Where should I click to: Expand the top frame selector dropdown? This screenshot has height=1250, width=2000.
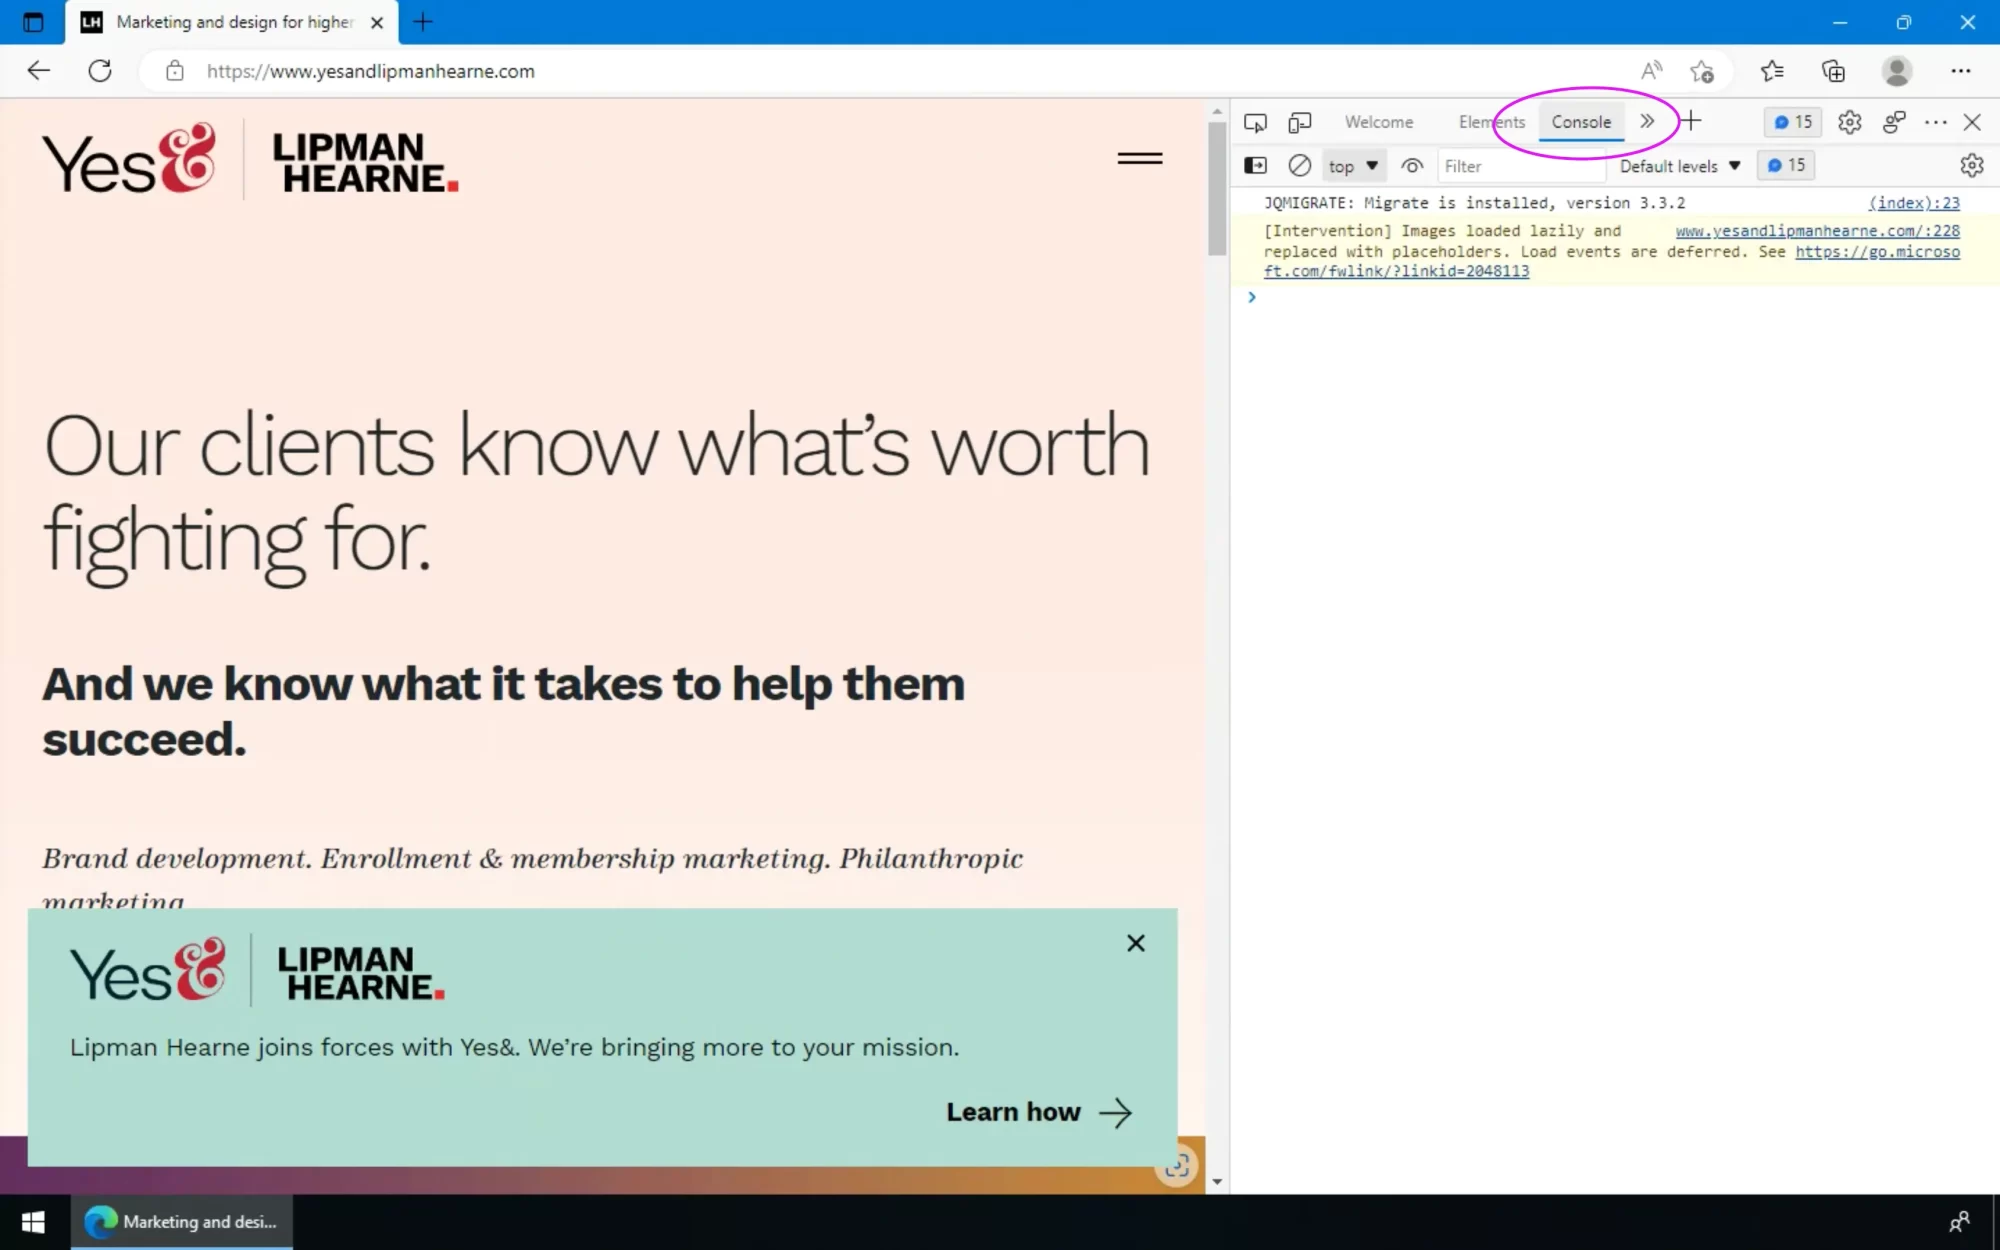[x=1351, y=166]
